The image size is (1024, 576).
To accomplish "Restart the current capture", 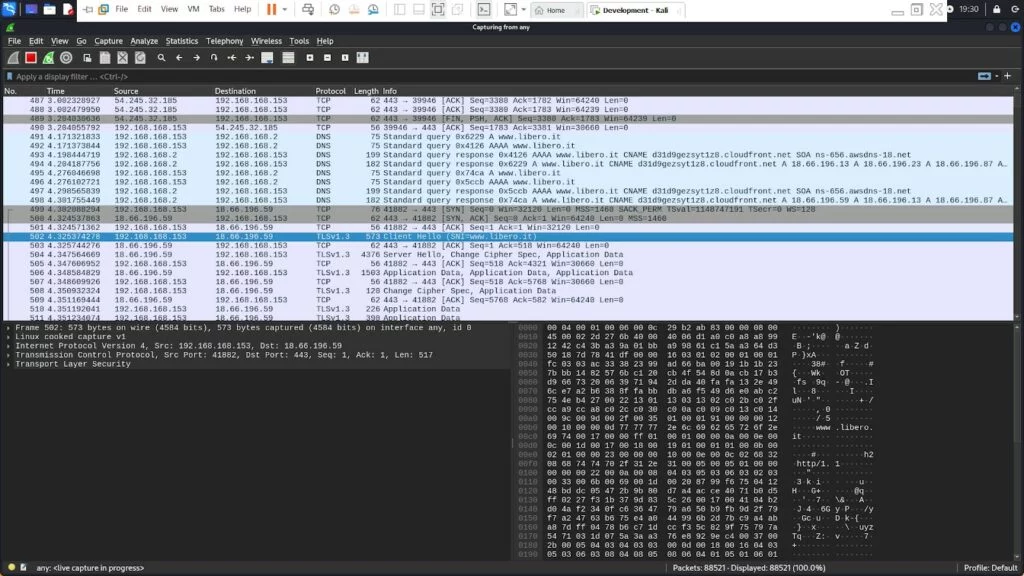I will pyautogui.click(x=48, y=58).
